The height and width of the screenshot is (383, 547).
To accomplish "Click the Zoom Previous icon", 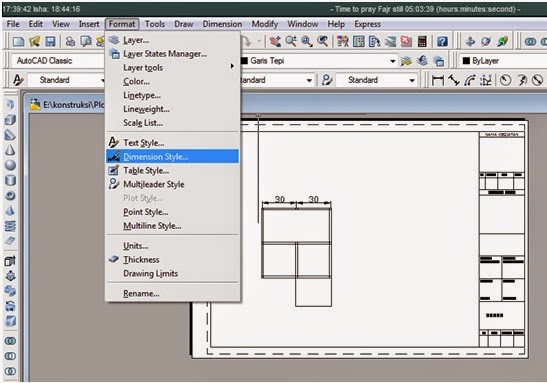I will pos(323,42).
